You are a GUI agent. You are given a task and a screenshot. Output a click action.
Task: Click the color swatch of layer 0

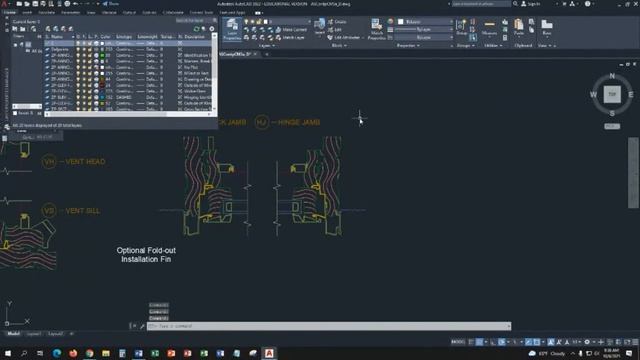(102, 43)
